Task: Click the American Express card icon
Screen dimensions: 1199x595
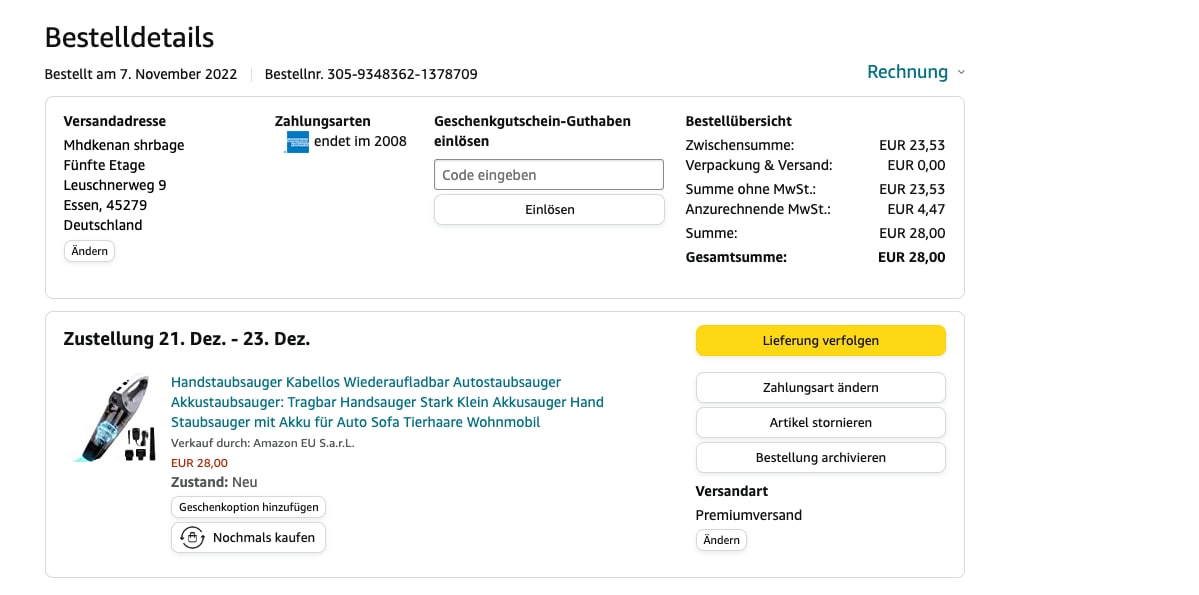Action: pyautogui.click(x=297, y=142)
